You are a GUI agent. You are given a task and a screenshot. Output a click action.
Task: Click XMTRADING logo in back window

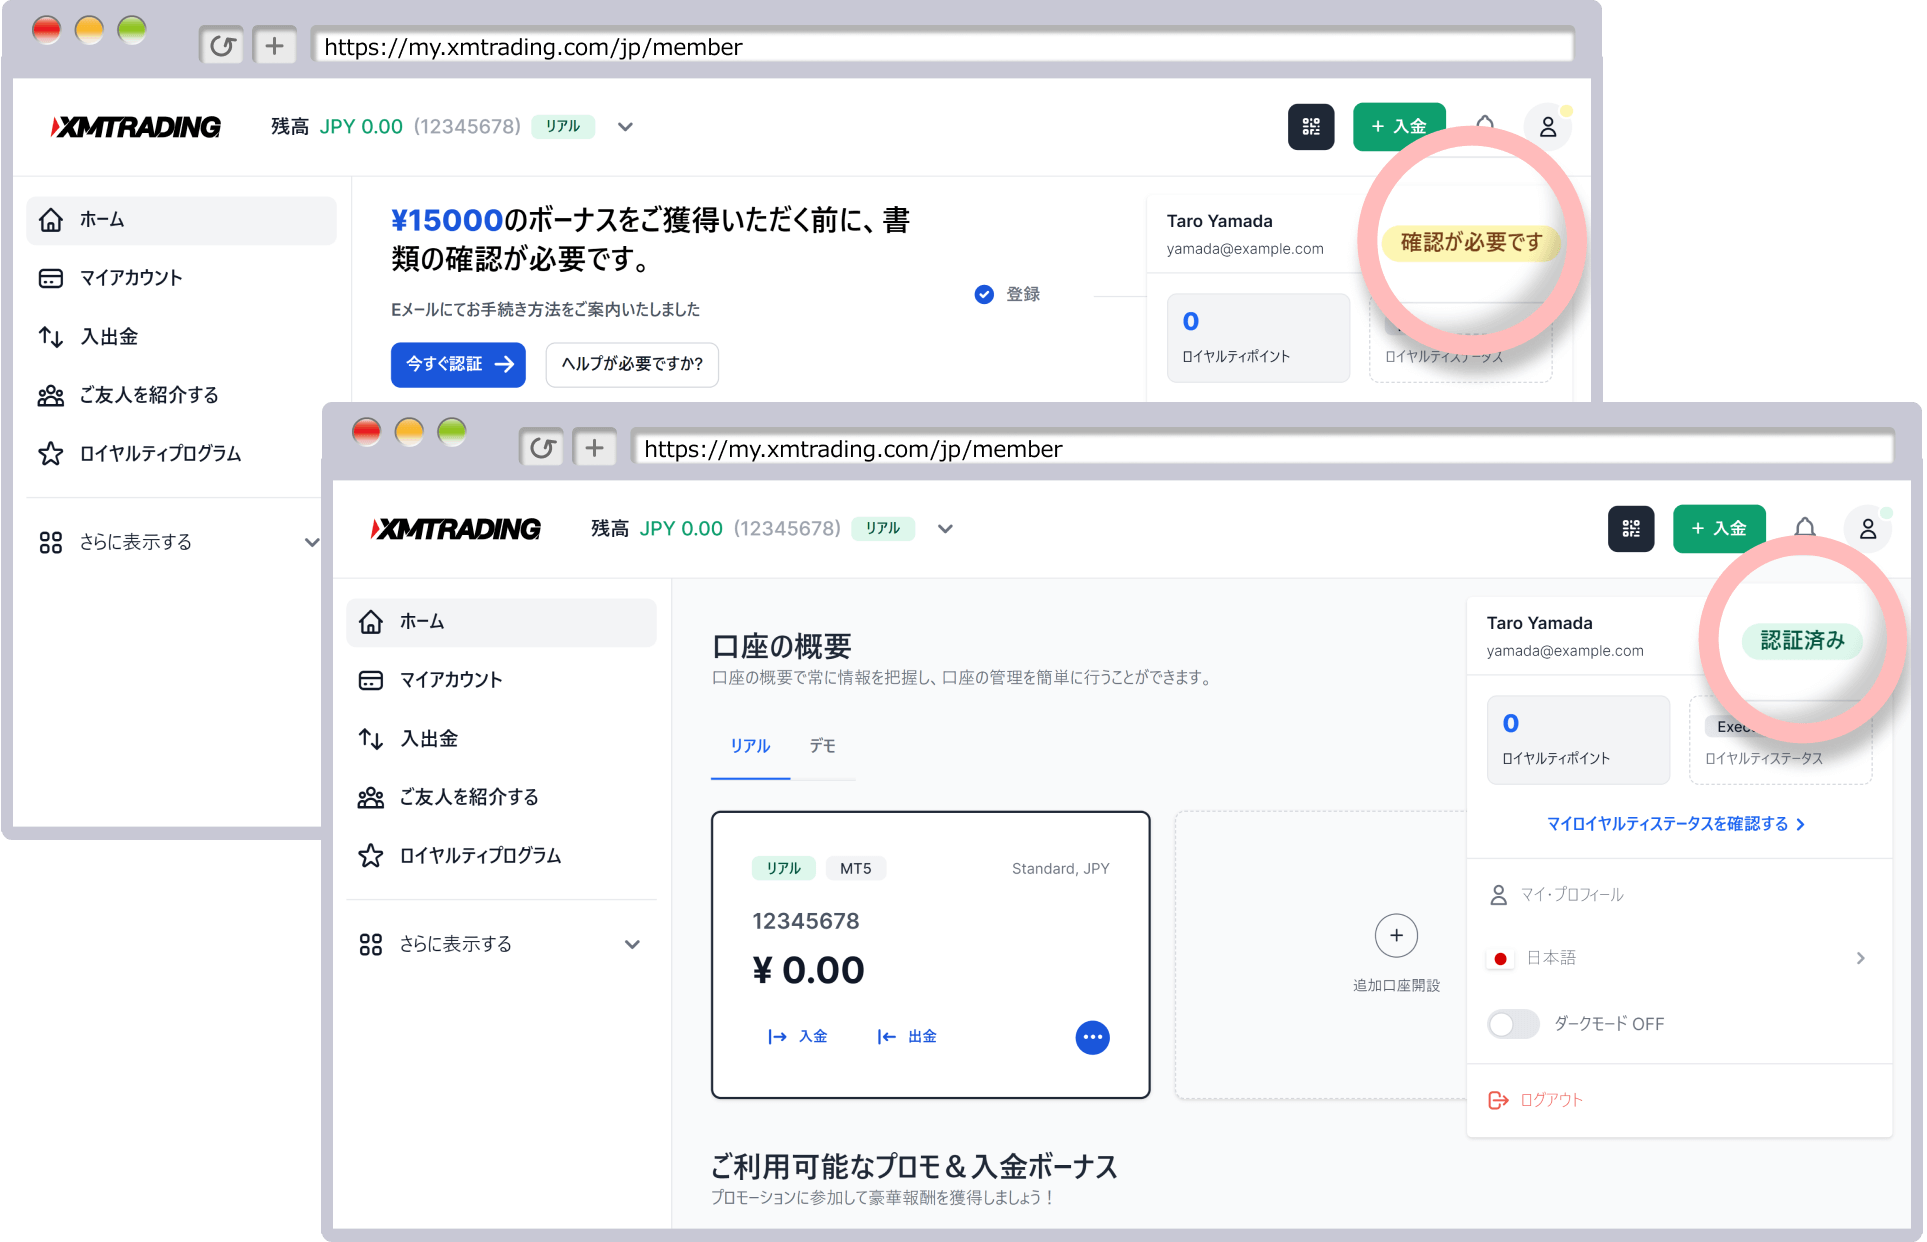pyautogui.click(x=136, y=127)
